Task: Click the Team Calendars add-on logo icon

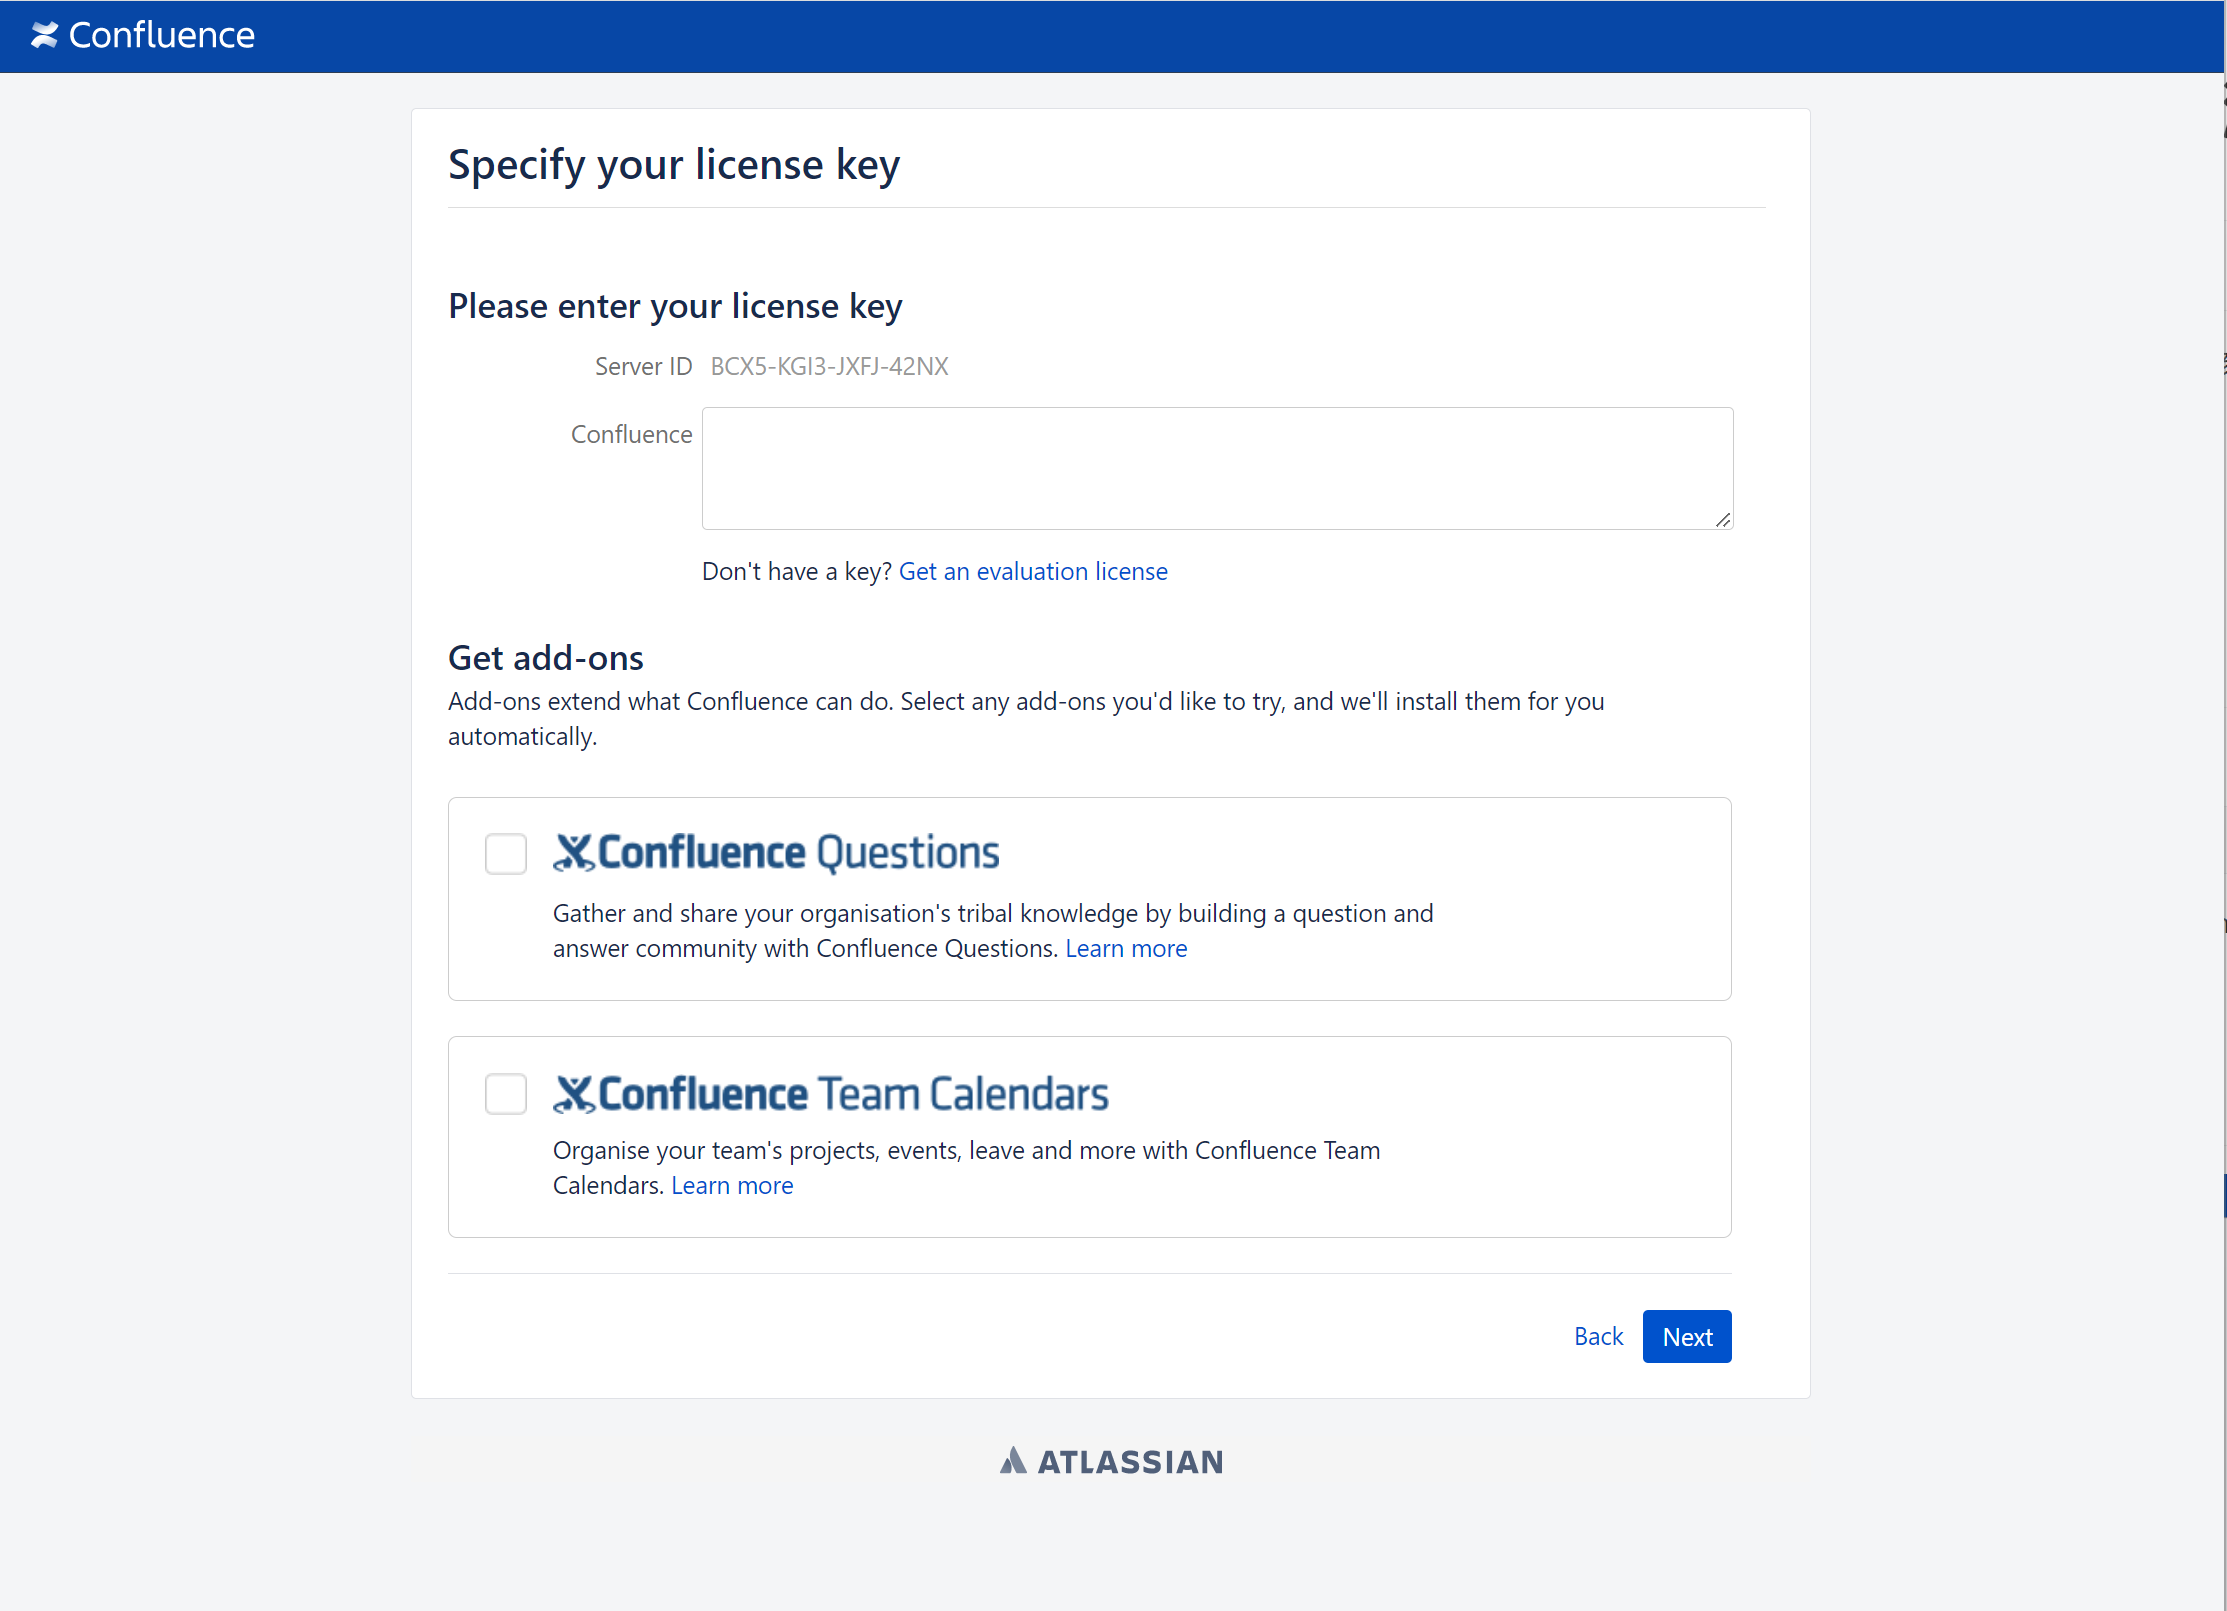Action: 574,1094
